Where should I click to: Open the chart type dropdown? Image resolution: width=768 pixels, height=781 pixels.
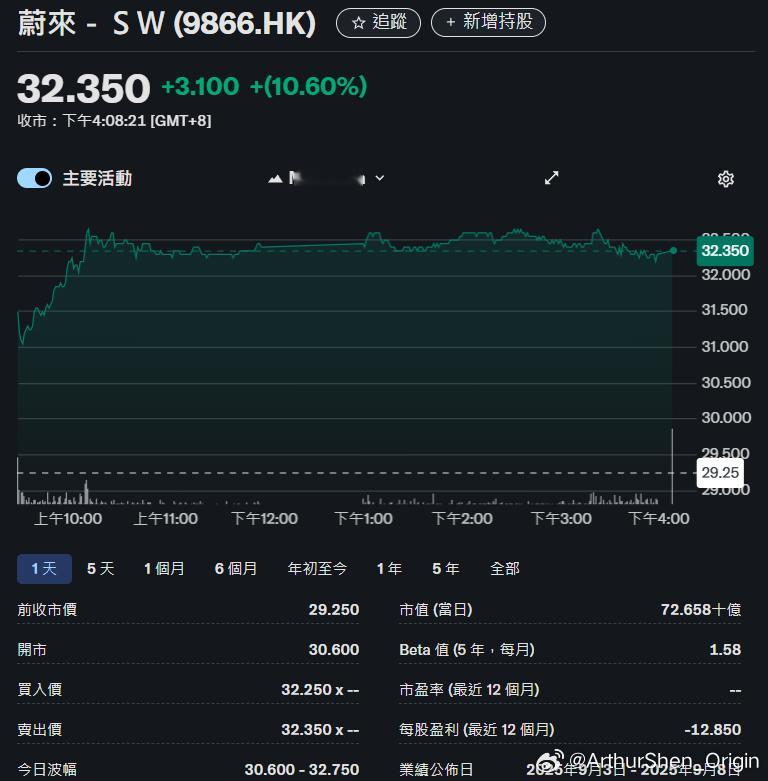[326, 178]
